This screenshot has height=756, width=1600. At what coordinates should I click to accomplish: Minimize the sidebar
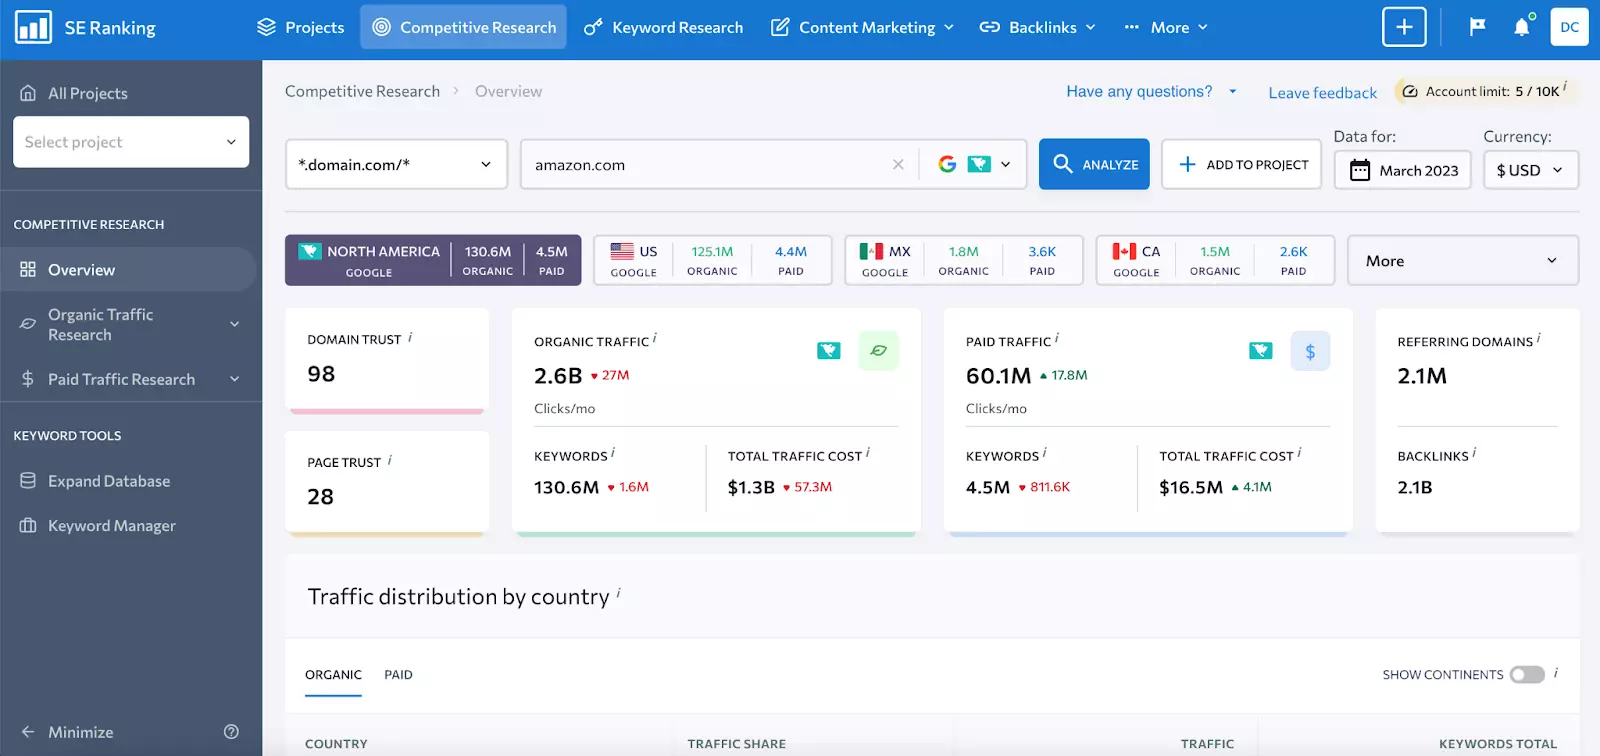(x=67, y=732)
